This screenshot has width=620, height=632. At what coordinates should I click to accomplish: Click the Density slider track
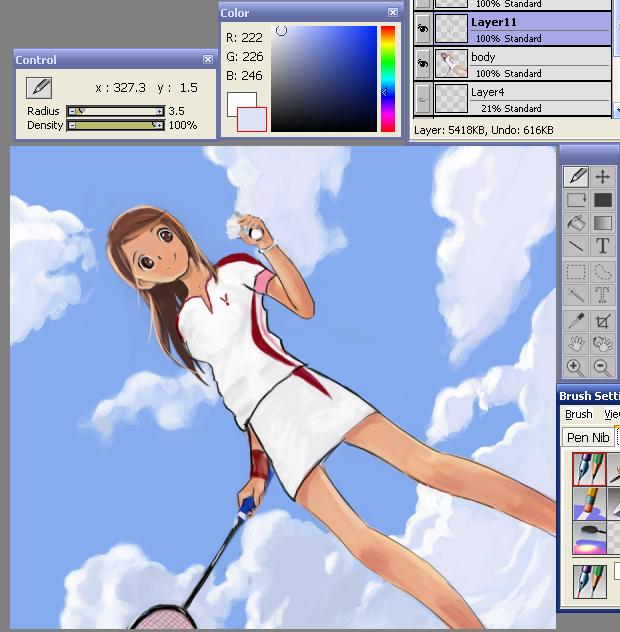(x=116, y=126)
